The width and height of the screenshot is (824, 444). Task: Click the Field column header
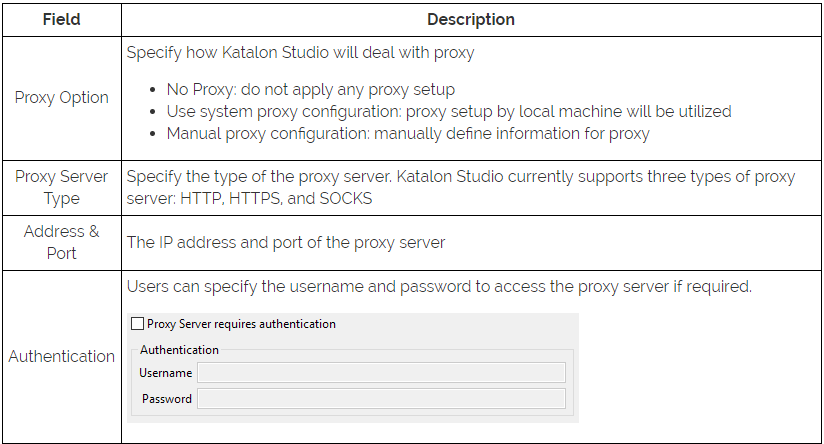pos(61,19)
